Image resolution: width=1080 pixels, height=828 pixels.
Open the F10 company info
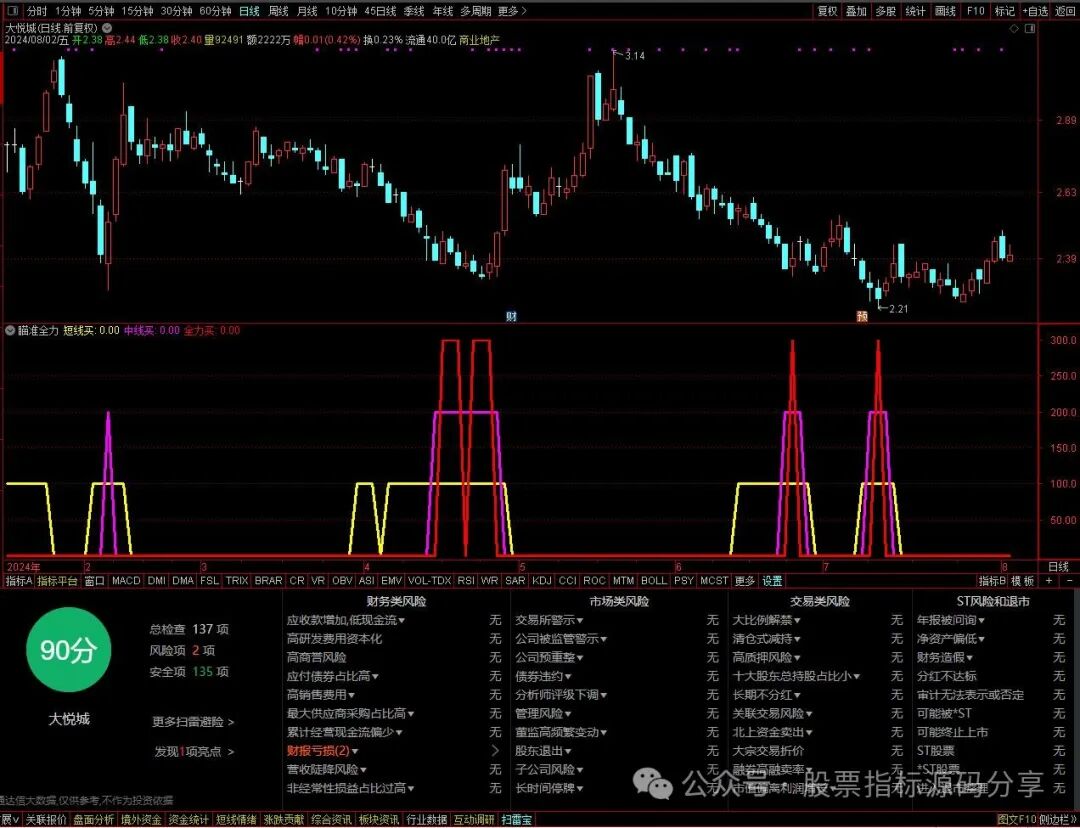click(x=975, y=11)
